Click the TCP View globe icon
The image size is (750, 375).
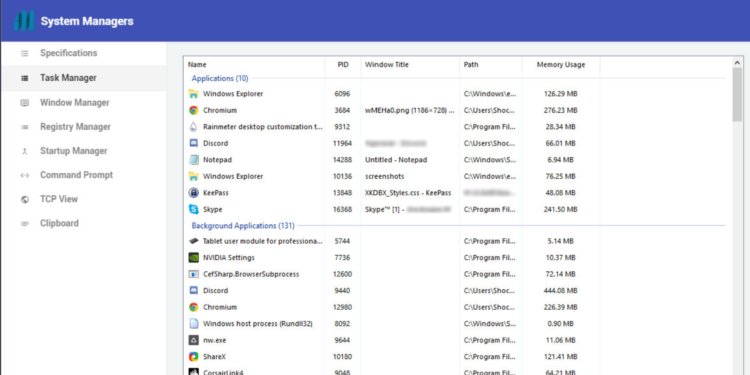(24, 199)
